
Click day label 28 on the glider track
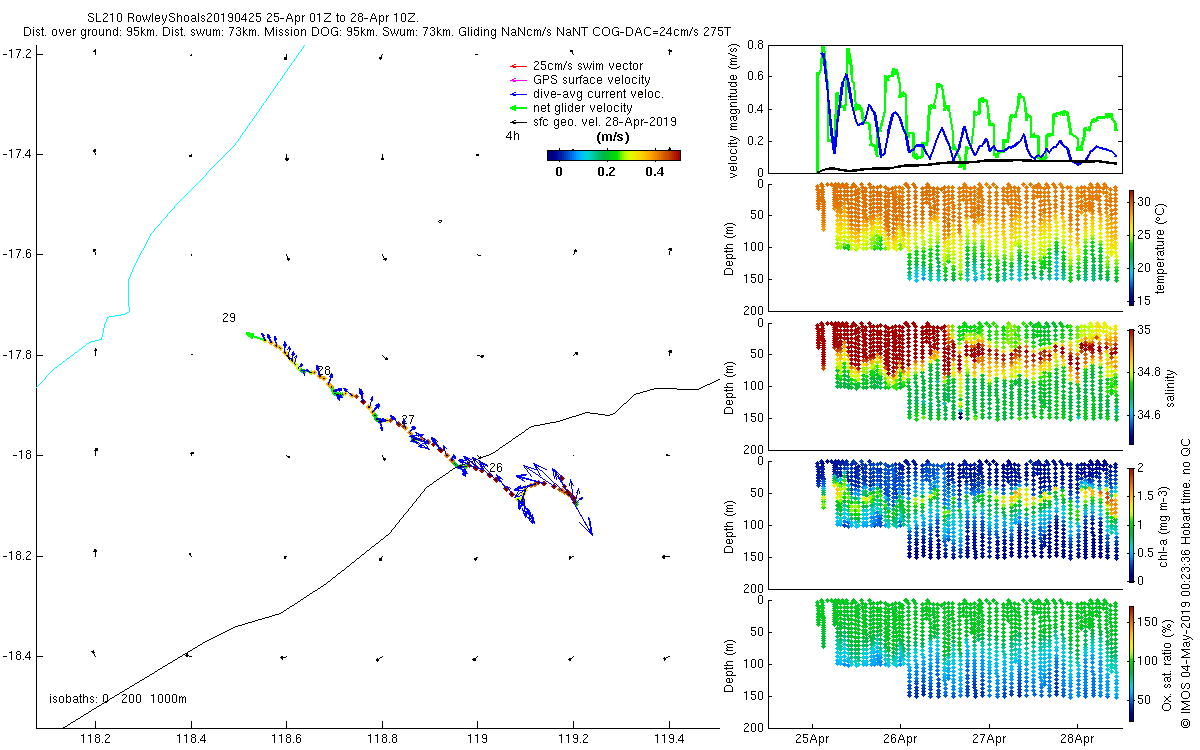[x=323, y=371]
